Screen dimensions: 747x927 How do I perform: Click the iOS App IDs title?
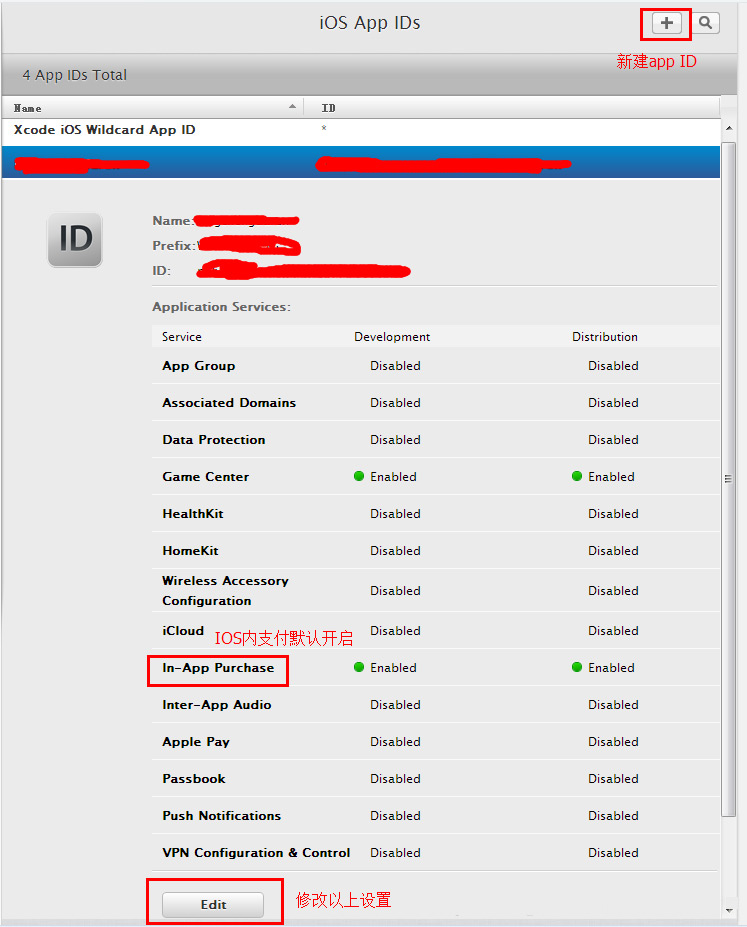370,23
